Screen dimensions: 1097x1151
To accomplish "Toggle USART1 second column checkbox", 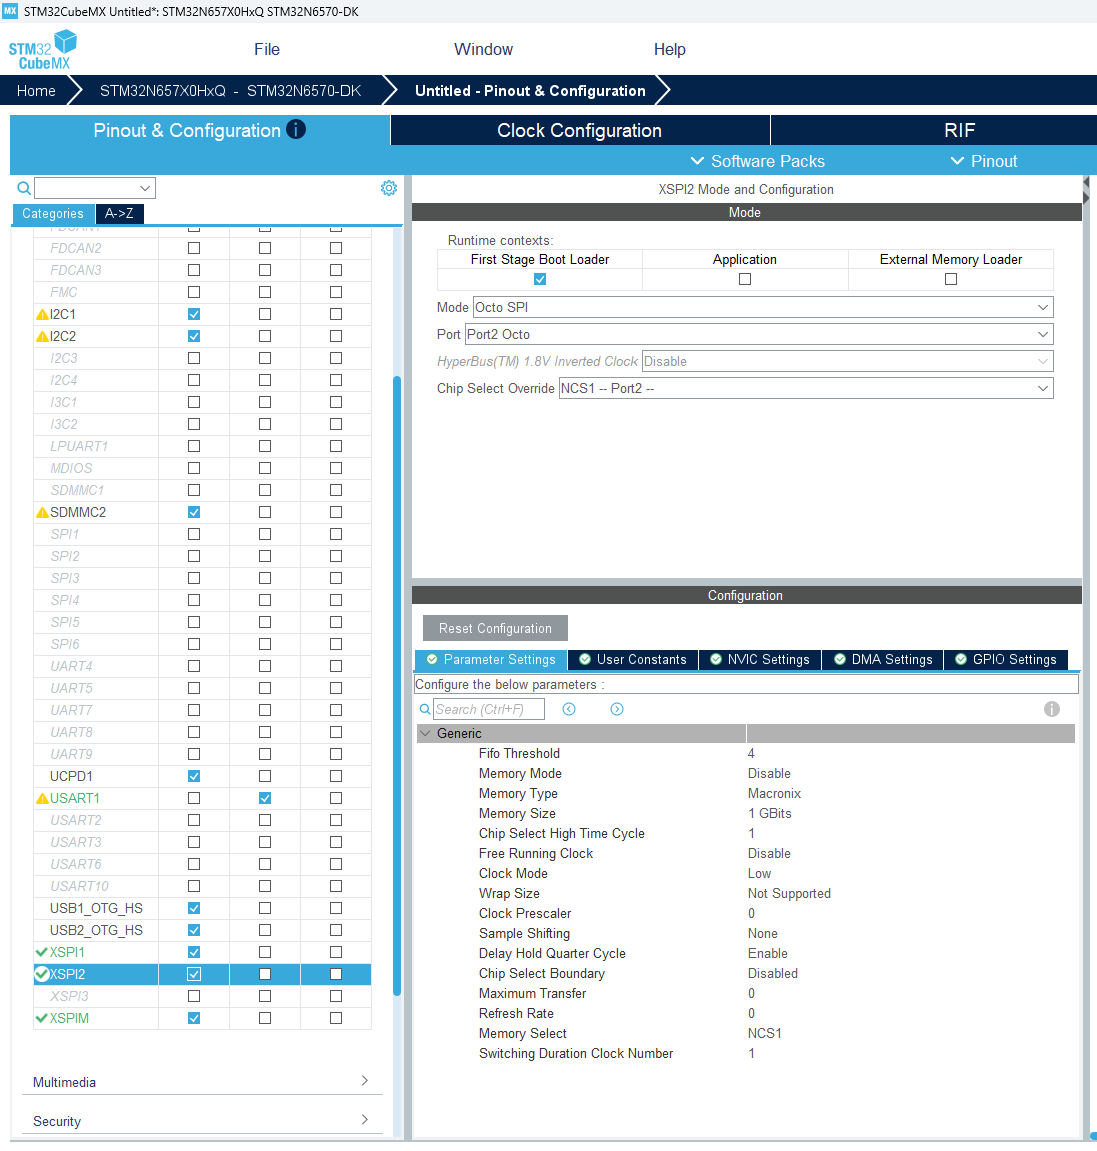I will 265,798.
